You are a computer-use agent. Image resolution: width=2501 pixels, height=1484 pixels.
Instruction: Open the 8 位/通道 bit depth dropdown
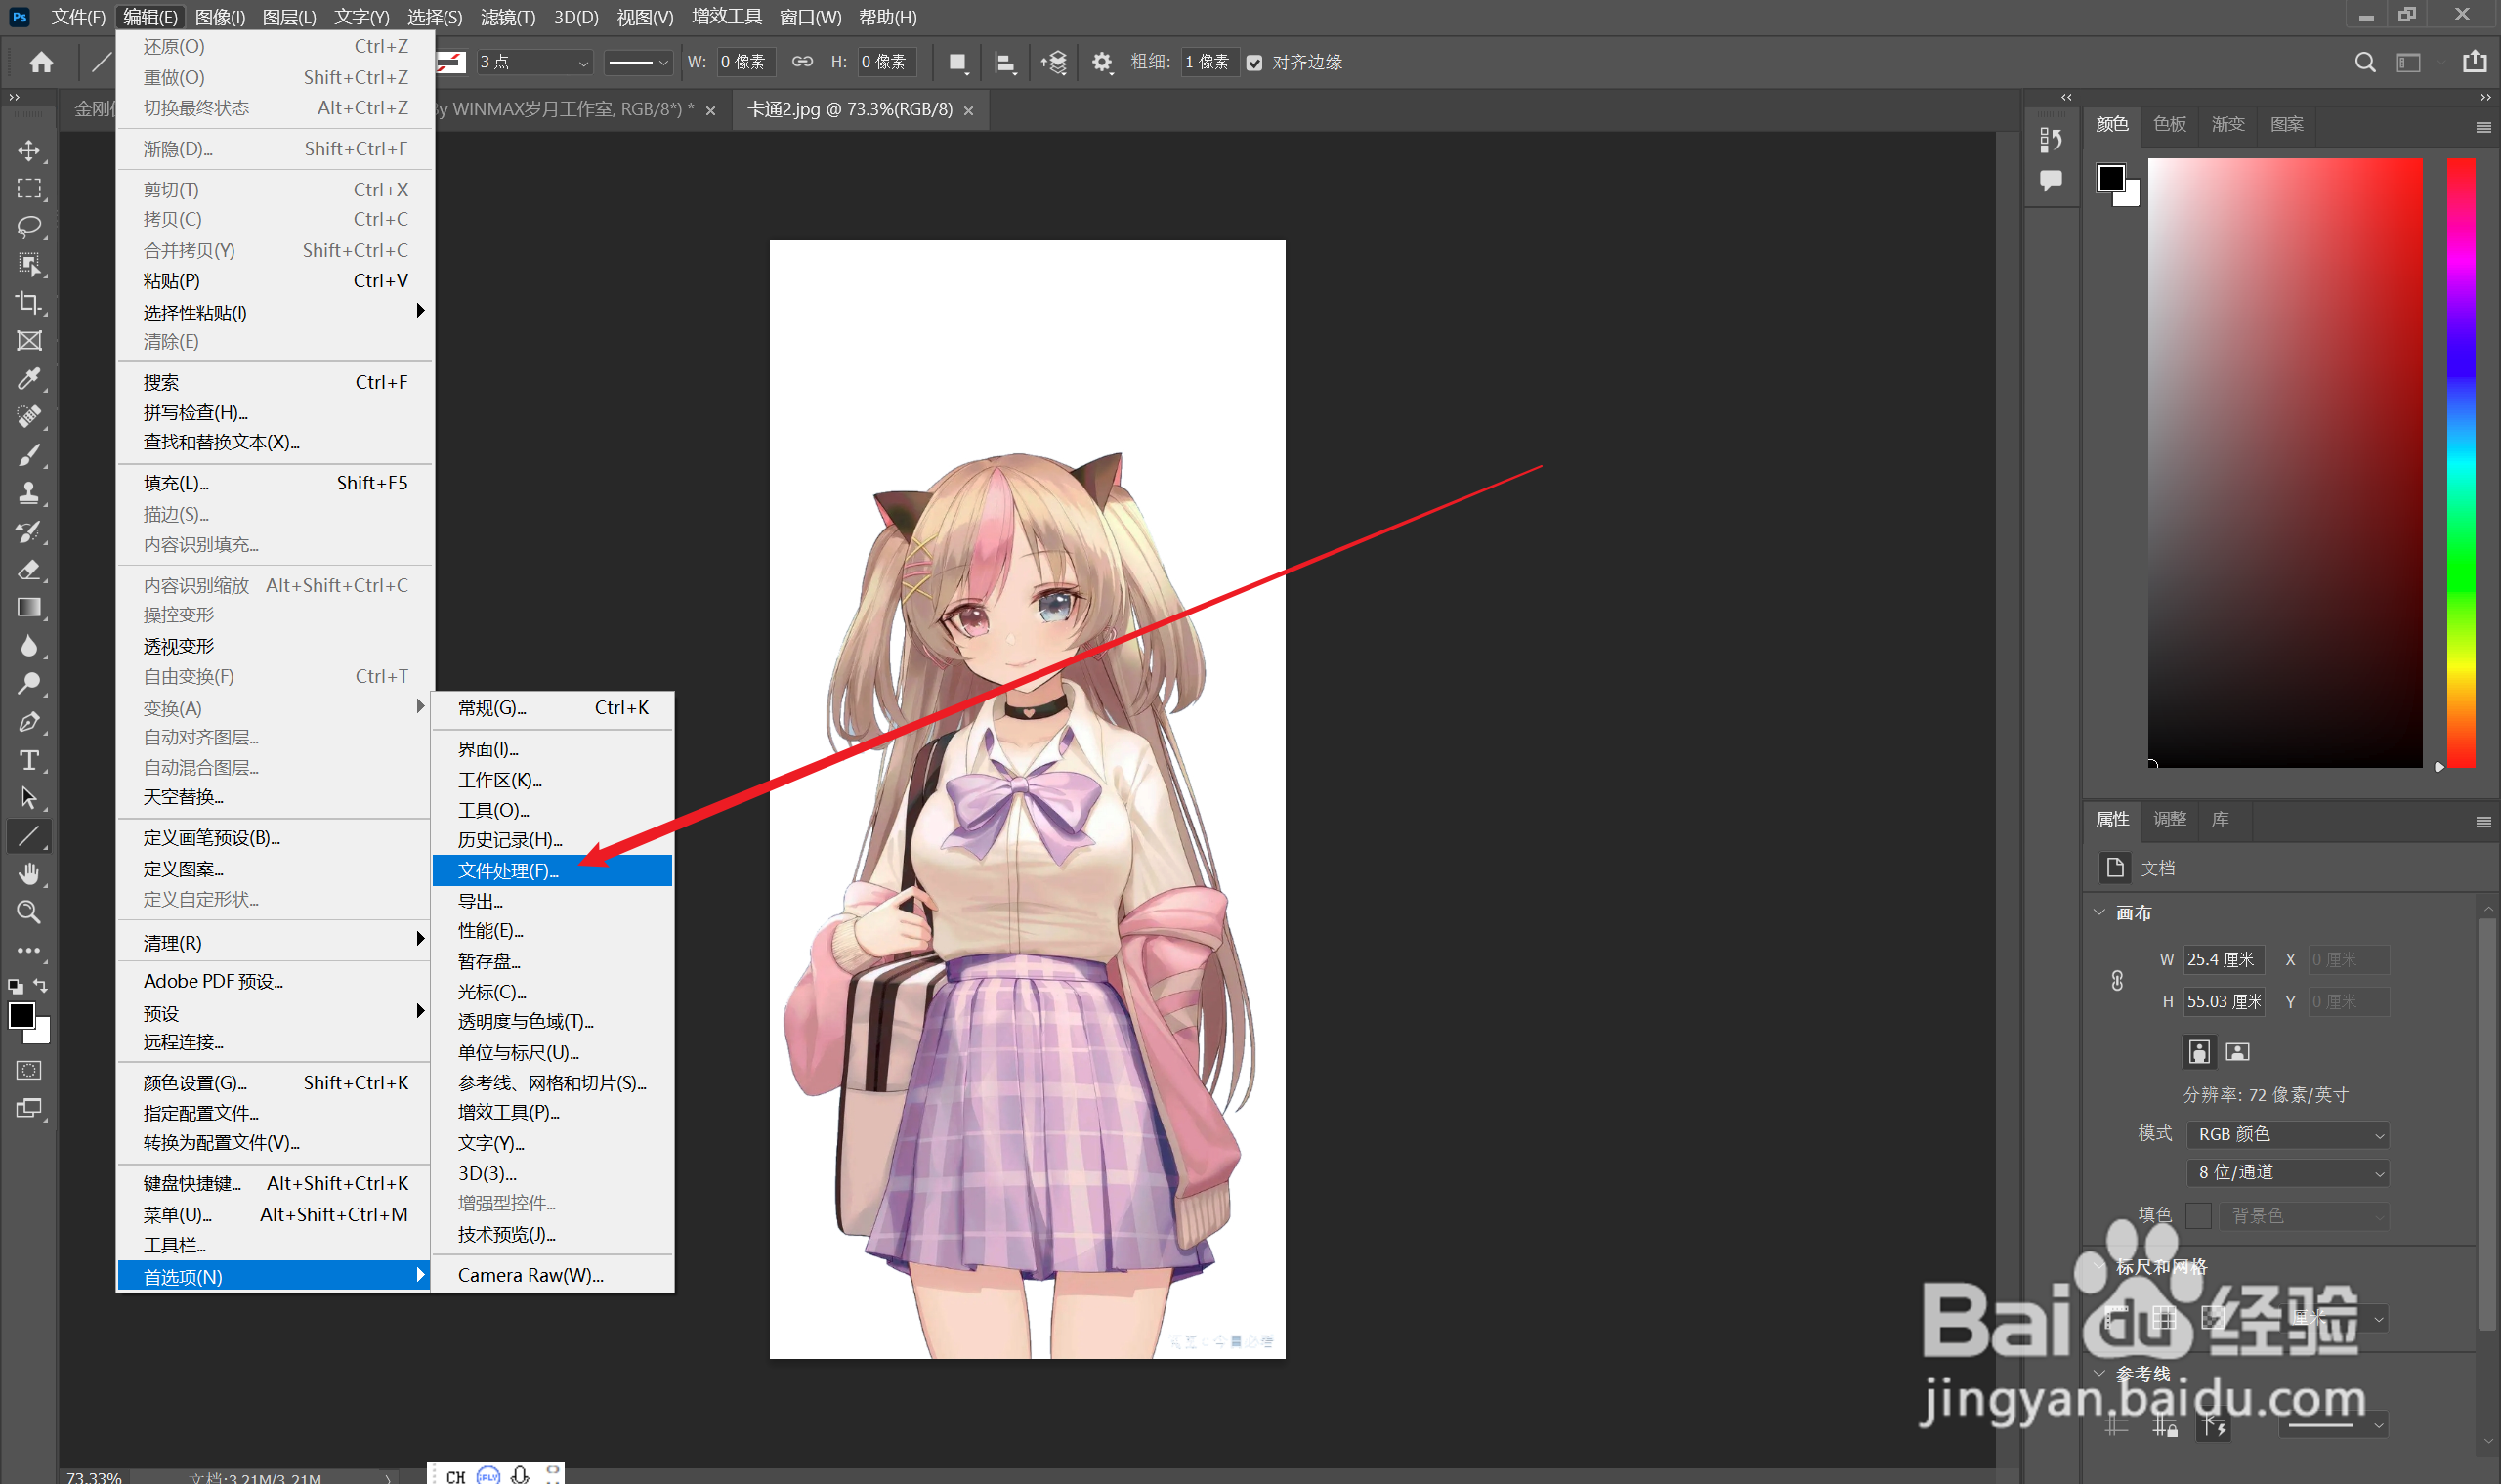coord(2288,1172)
